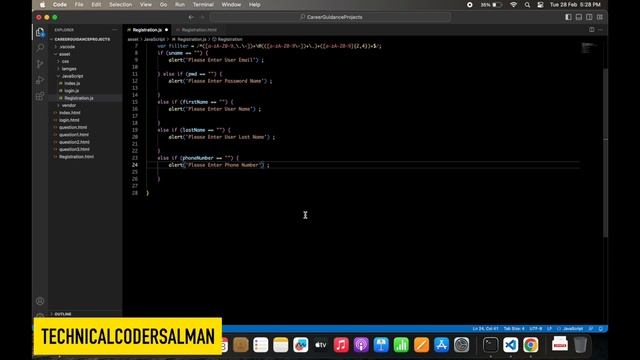The width and height of the screenshot is (640, 360).
Task: Open the Search view in activity bar
Action: [x=40, y=48]
